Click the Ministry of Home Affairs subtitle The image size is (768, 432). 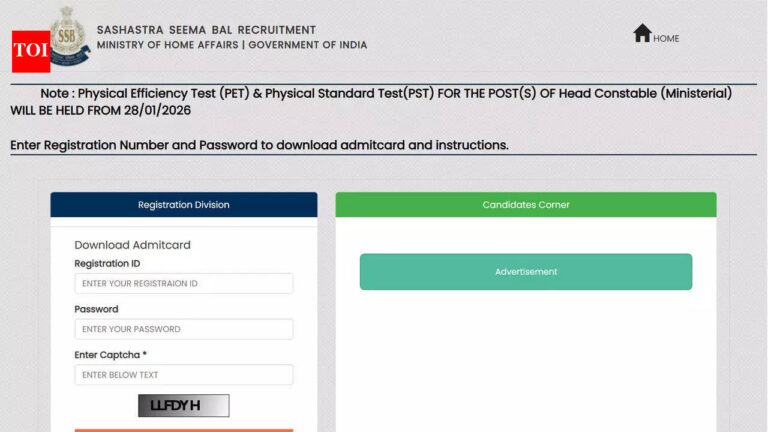click(x=232, y=45)
